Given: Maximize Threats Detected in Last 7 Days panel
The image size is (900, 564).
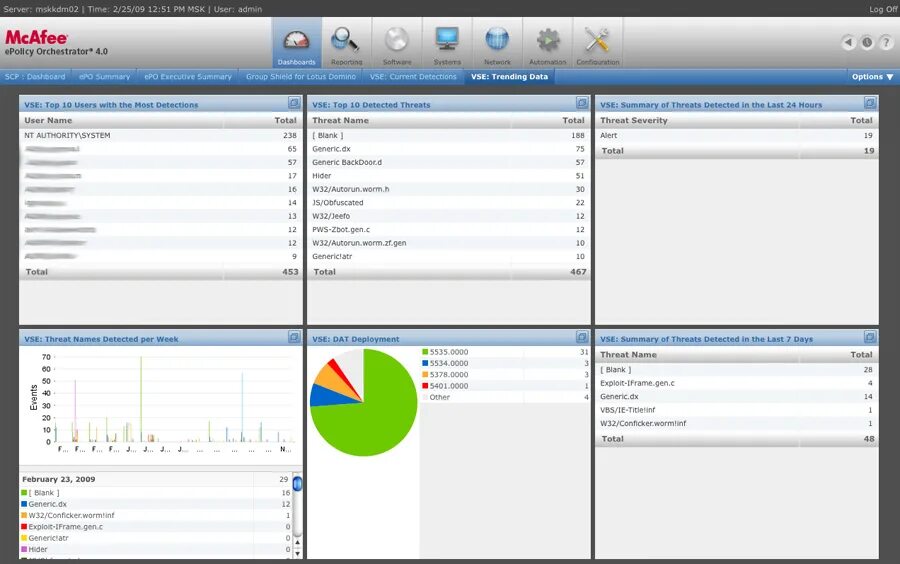Looking at the screenshot, I should (870, 337).
